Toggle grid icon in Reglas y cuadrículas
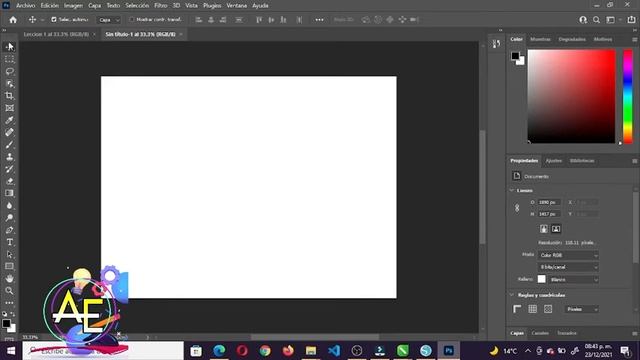Viewport: 640px width, 360px height. point(533,309)
